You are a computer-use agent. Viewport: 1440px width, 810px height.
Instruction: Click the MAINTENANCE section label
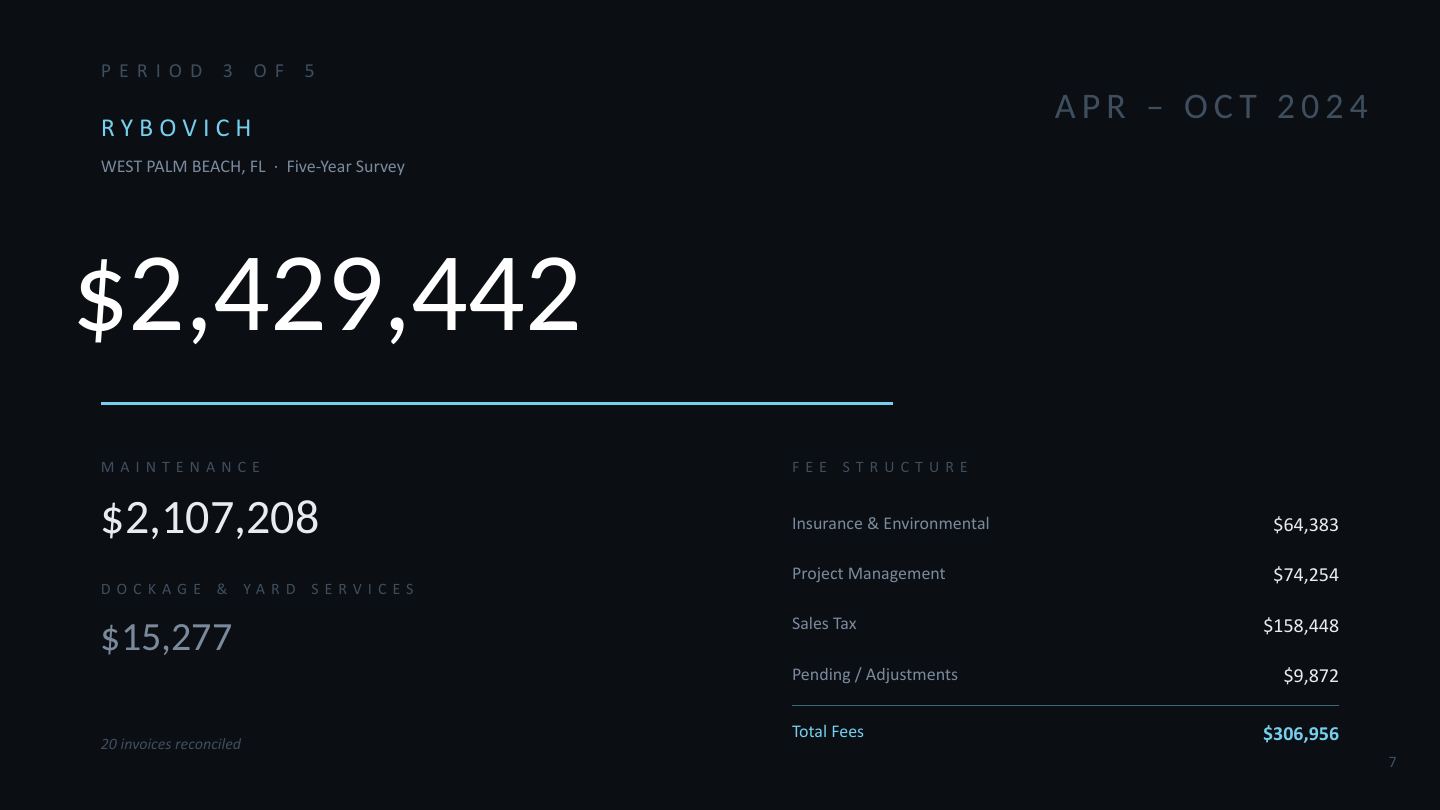181,467
